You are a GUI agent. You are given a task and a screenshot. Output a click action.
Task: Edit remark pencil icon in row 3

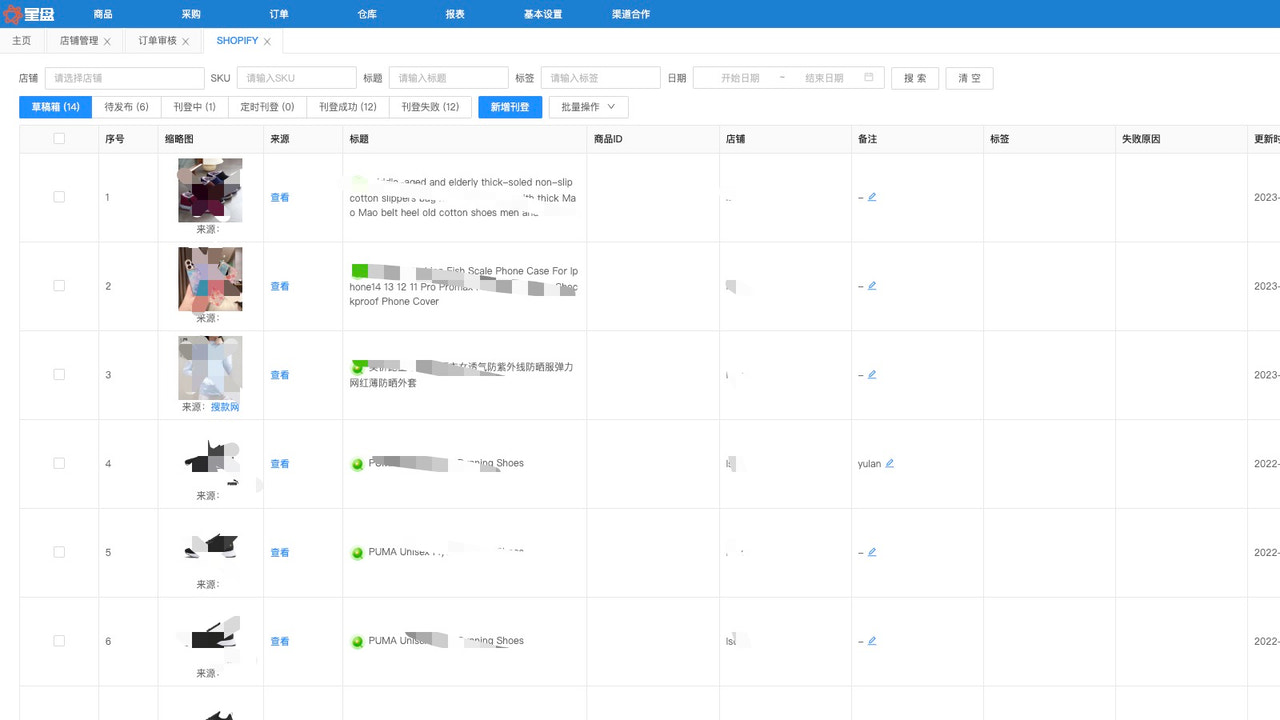click(872, 375)
